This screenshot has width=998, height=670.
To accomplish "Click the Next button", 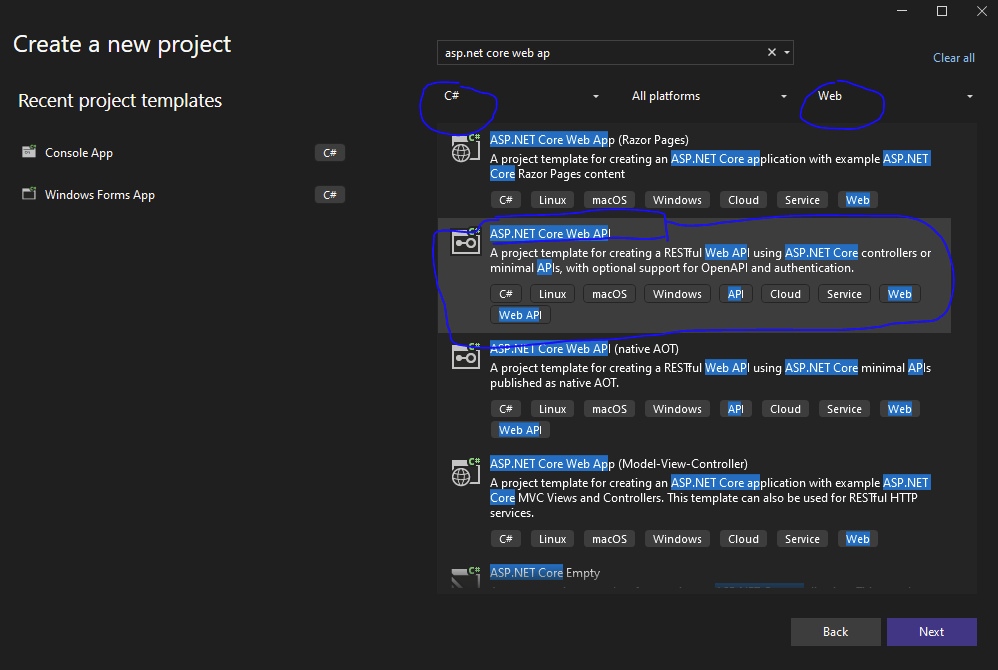I will click(932, 632).
